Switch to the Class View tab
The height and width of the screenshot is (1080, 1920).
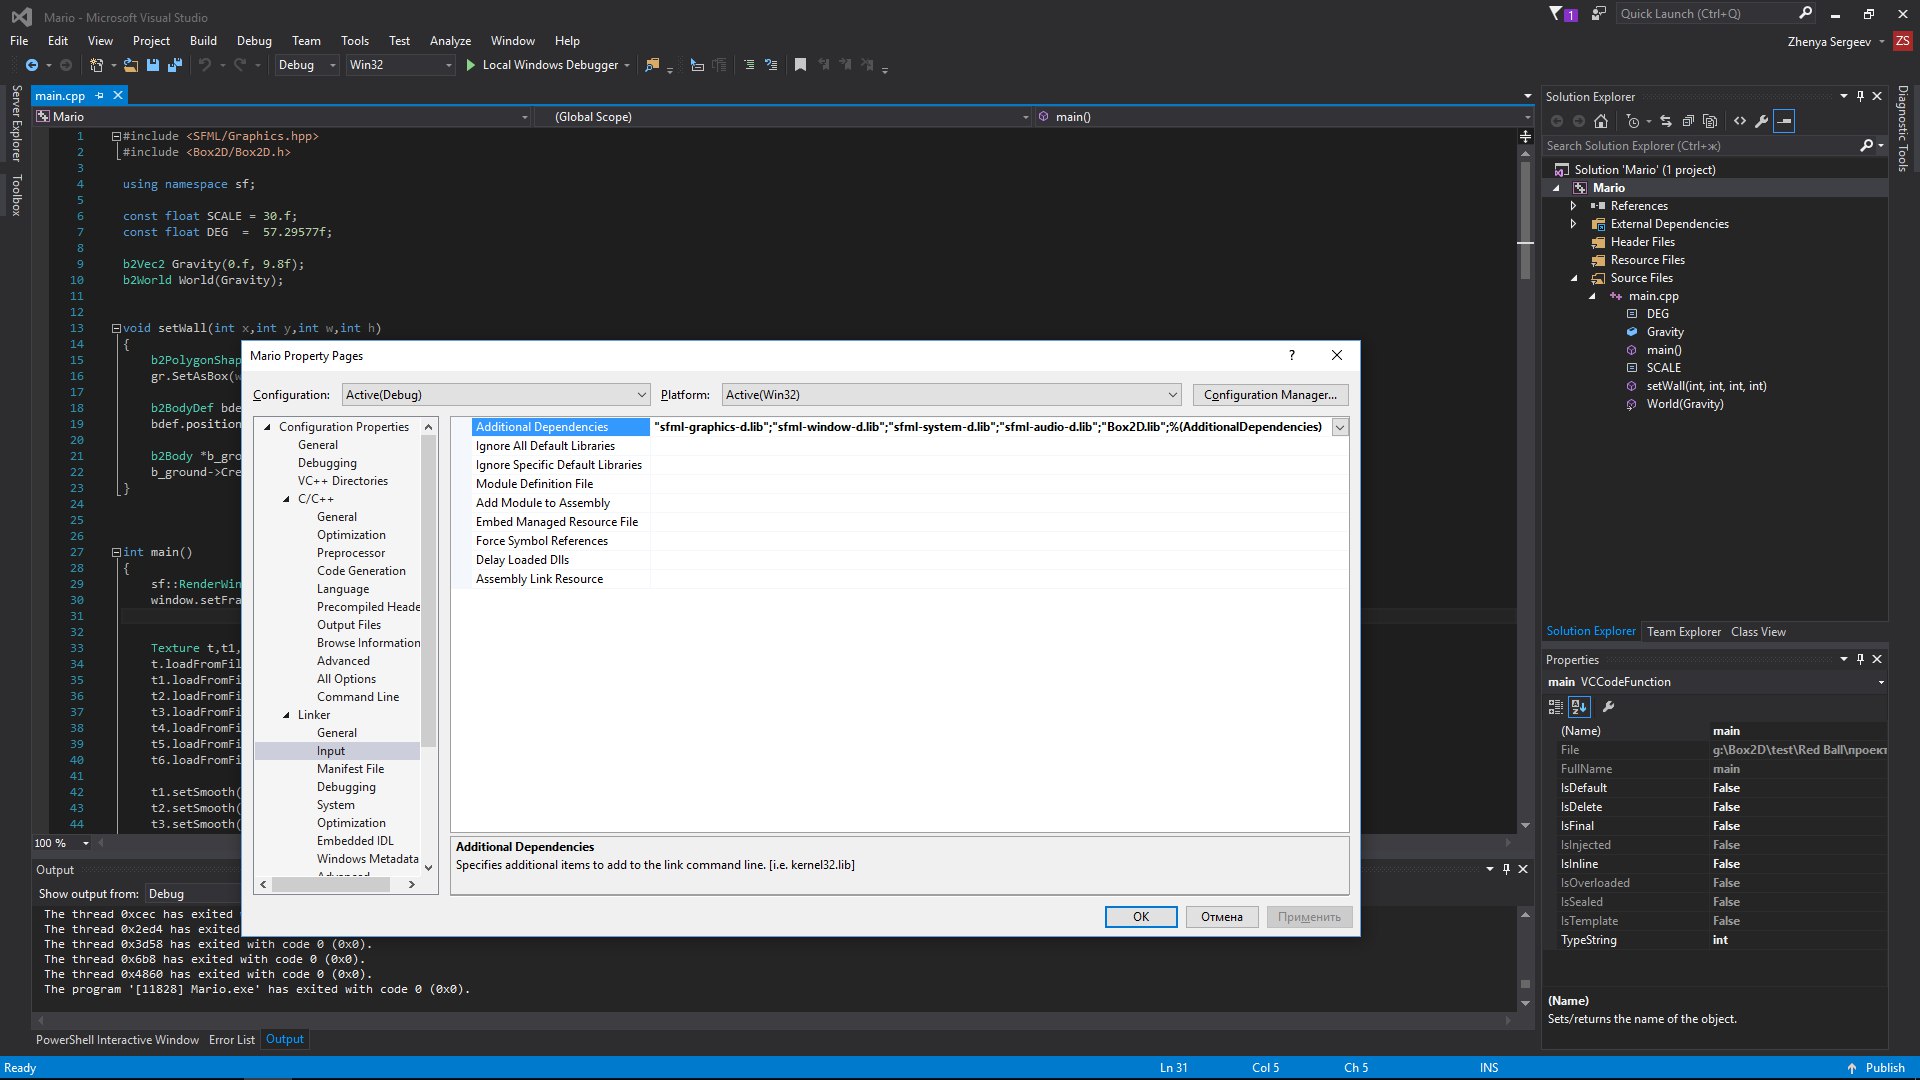click(1758, 632)
